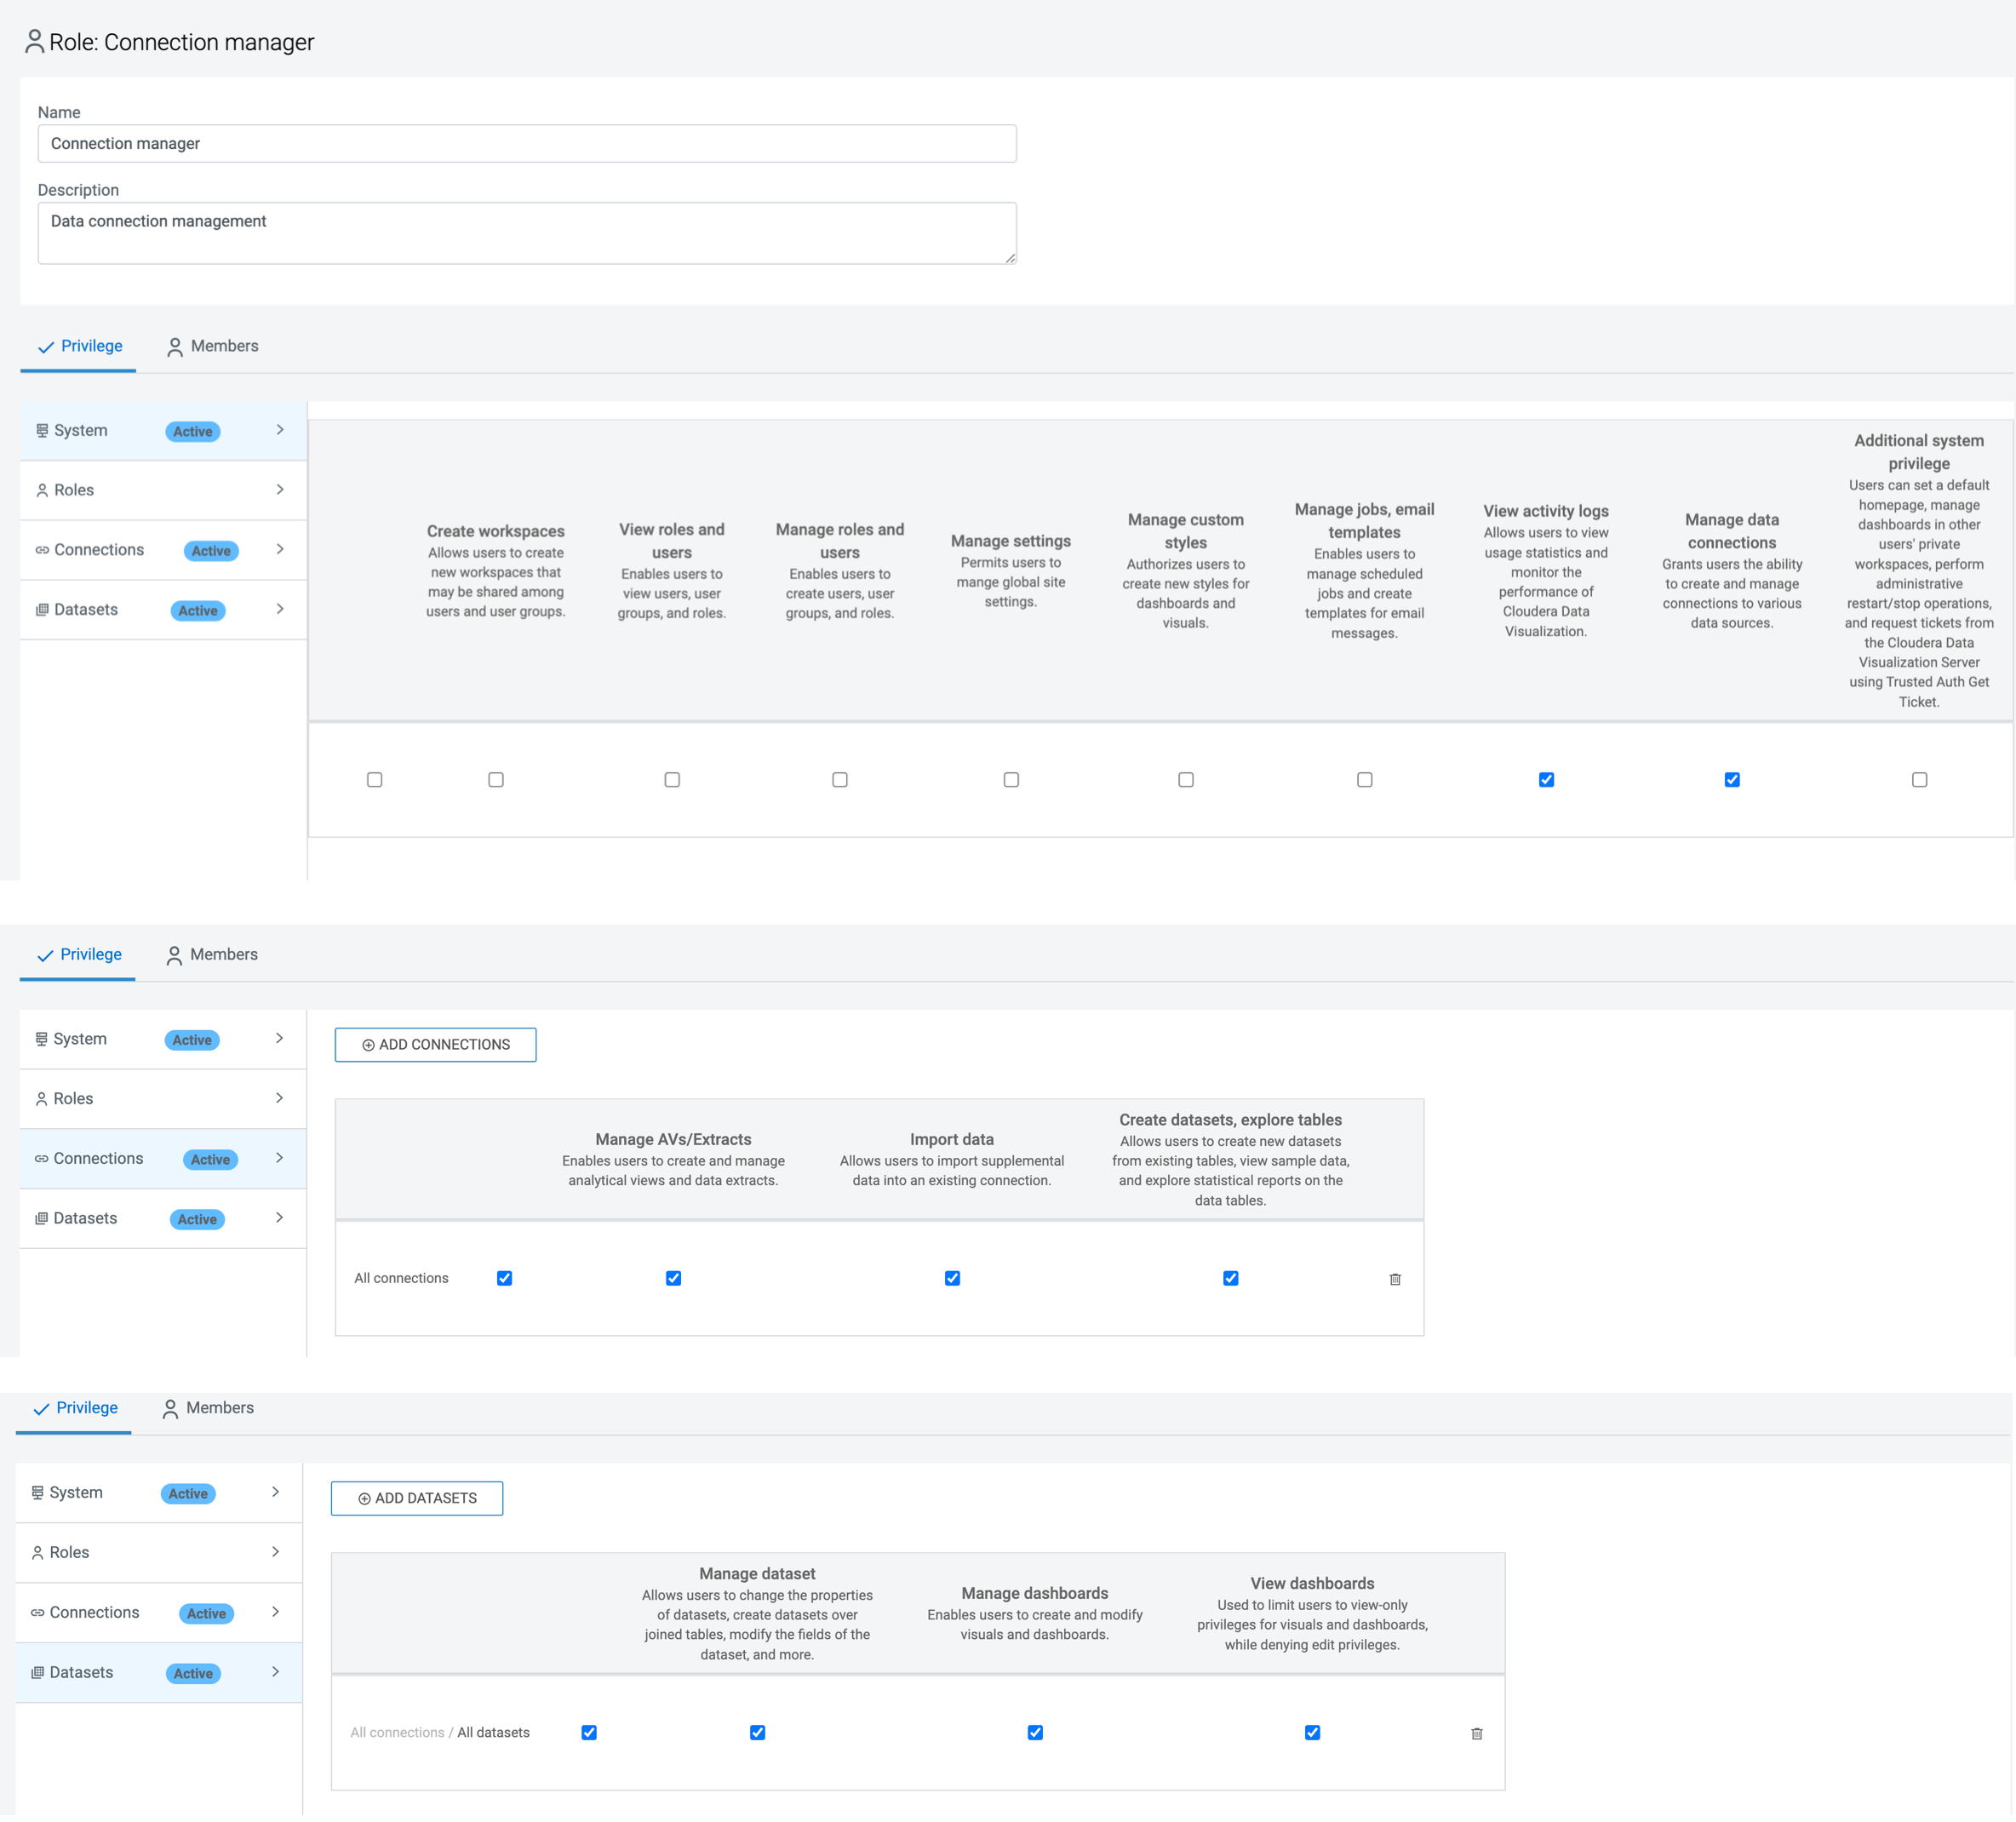Expand top Roles section chevron
Image resolution: width=2016 pixels, height=1822 pixels.
point(280,490)
